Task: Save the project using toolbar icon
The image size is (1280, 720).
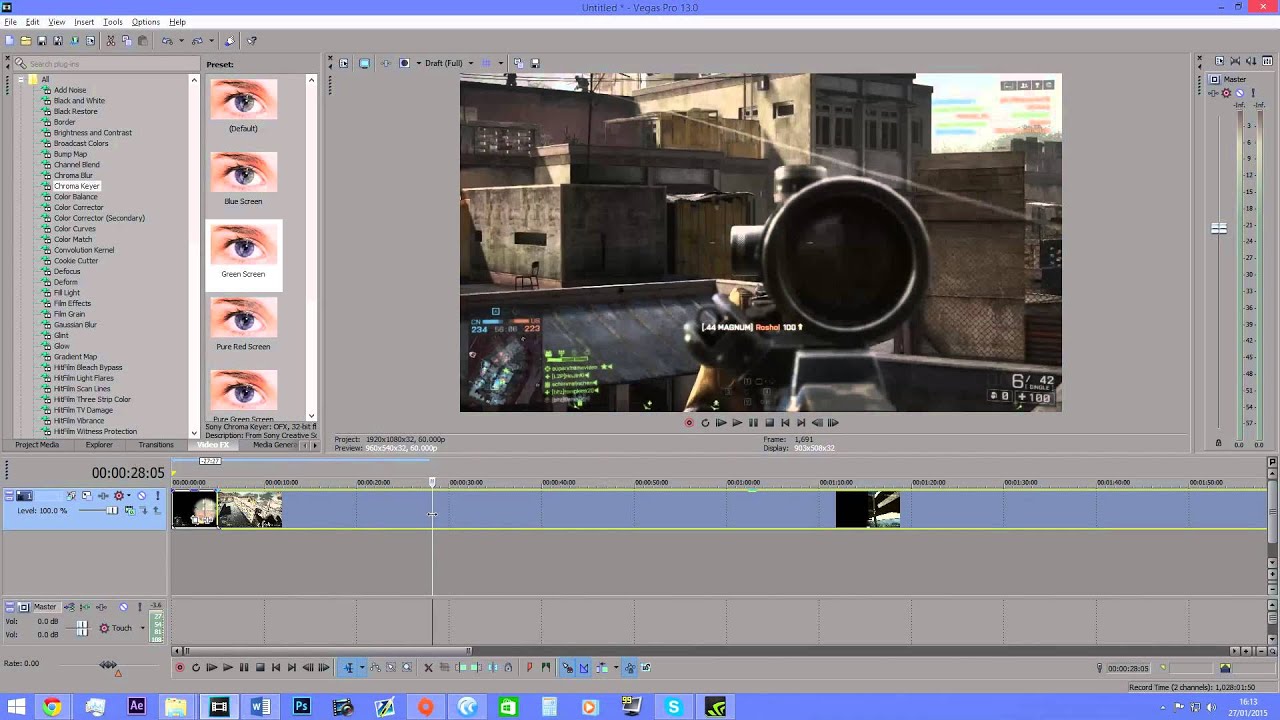Action: 42,41
